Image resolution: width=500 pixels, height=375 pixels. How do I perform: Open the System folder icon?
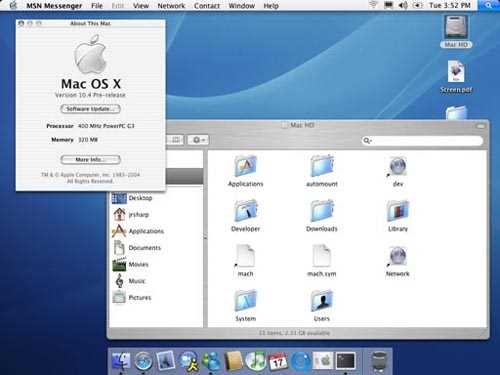tap(246, 301)
